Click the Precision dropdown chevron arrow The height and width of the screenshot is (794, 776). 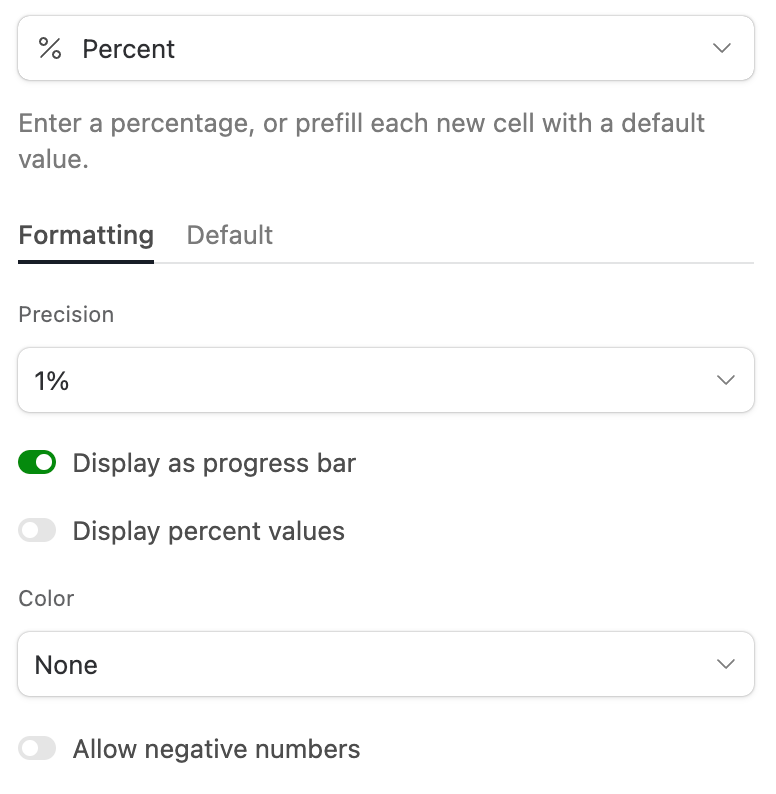(727, 381)
